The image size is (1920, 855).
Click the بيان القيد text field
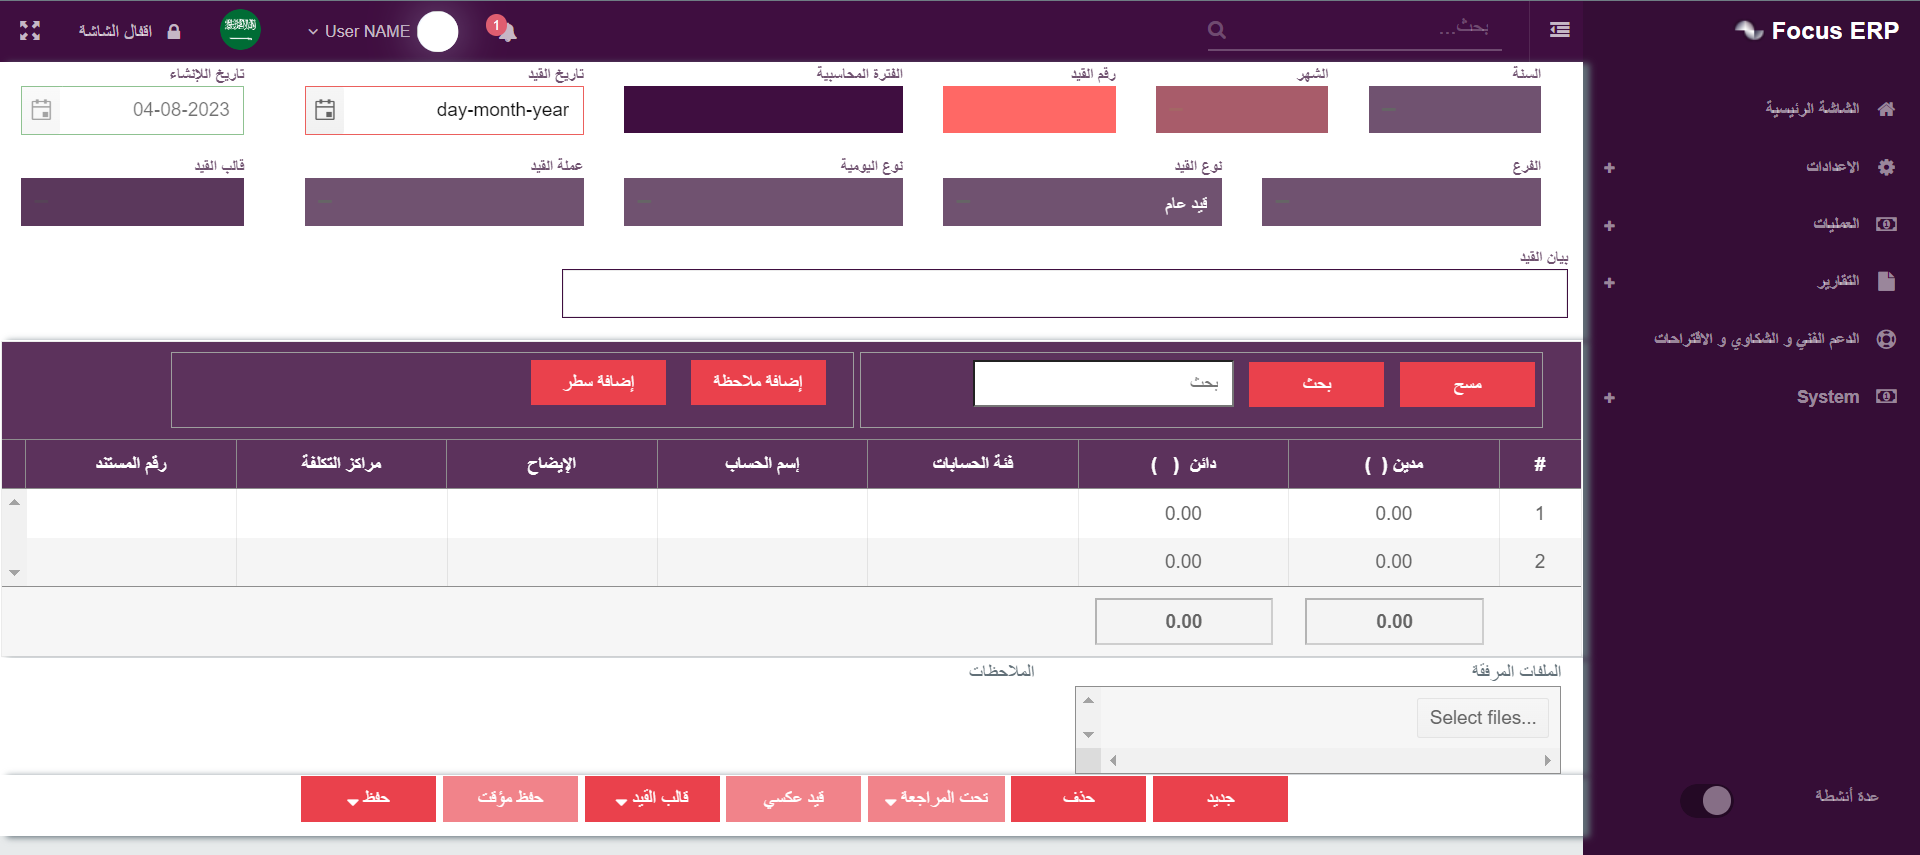click(1064, 293)
